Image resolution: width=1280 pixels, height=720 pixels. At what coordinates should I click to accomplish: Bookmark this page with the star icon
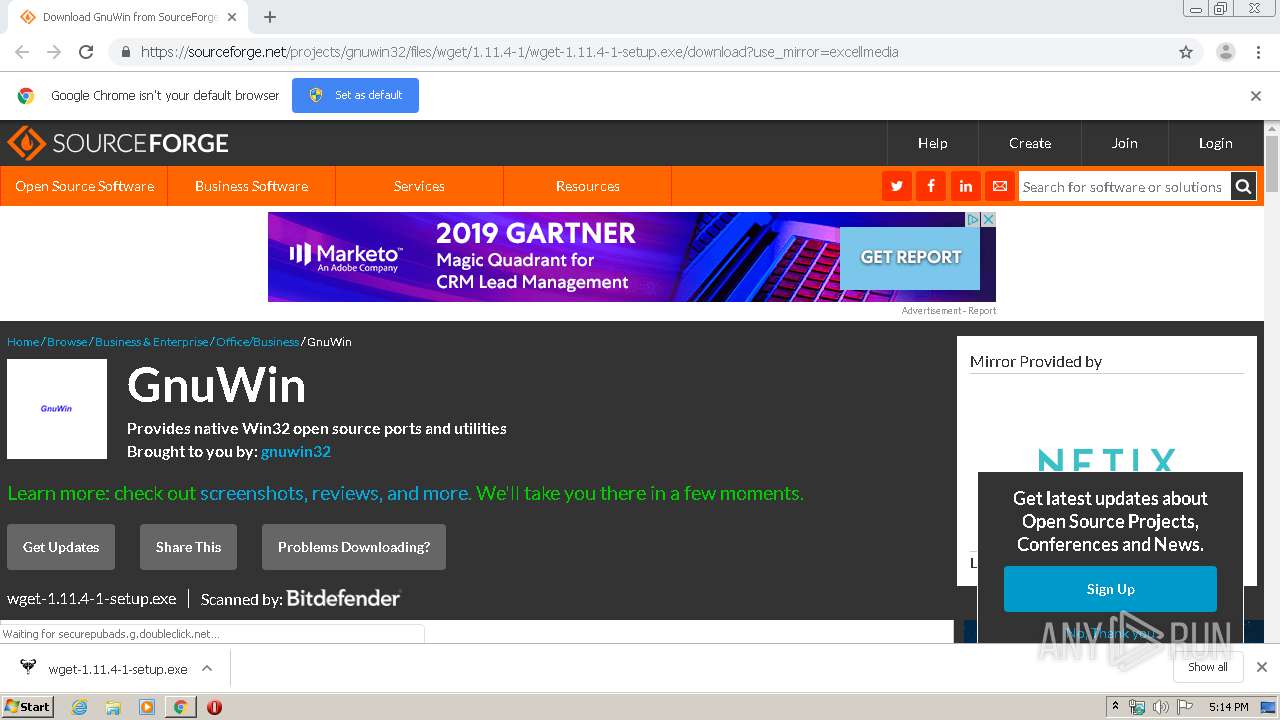1186,52
